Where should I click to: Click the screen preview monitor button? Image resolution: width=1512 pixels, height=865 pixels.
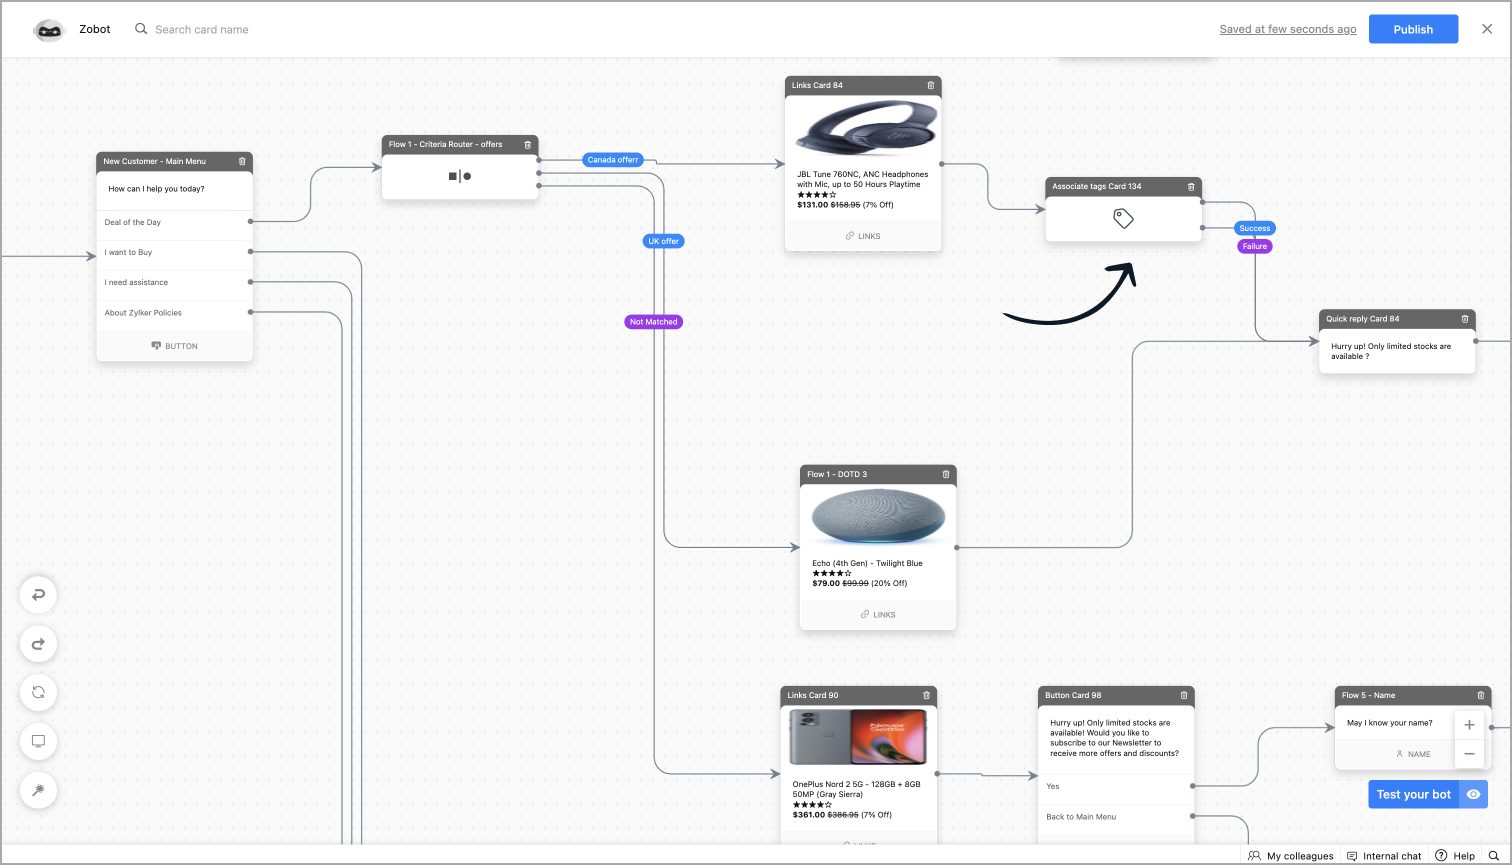[x=38, y=741]
